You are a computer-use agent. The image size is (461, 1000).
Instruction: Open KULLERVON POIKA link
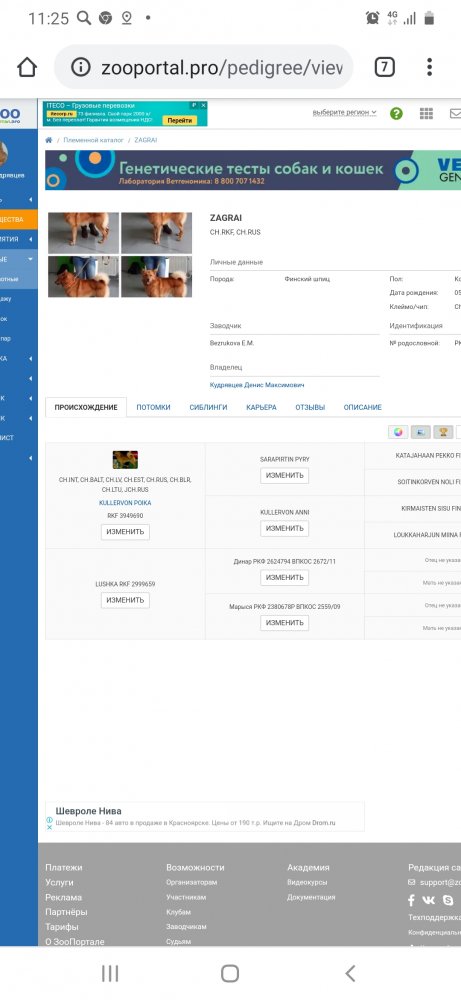pyautogui.click(x=125, y=503)
